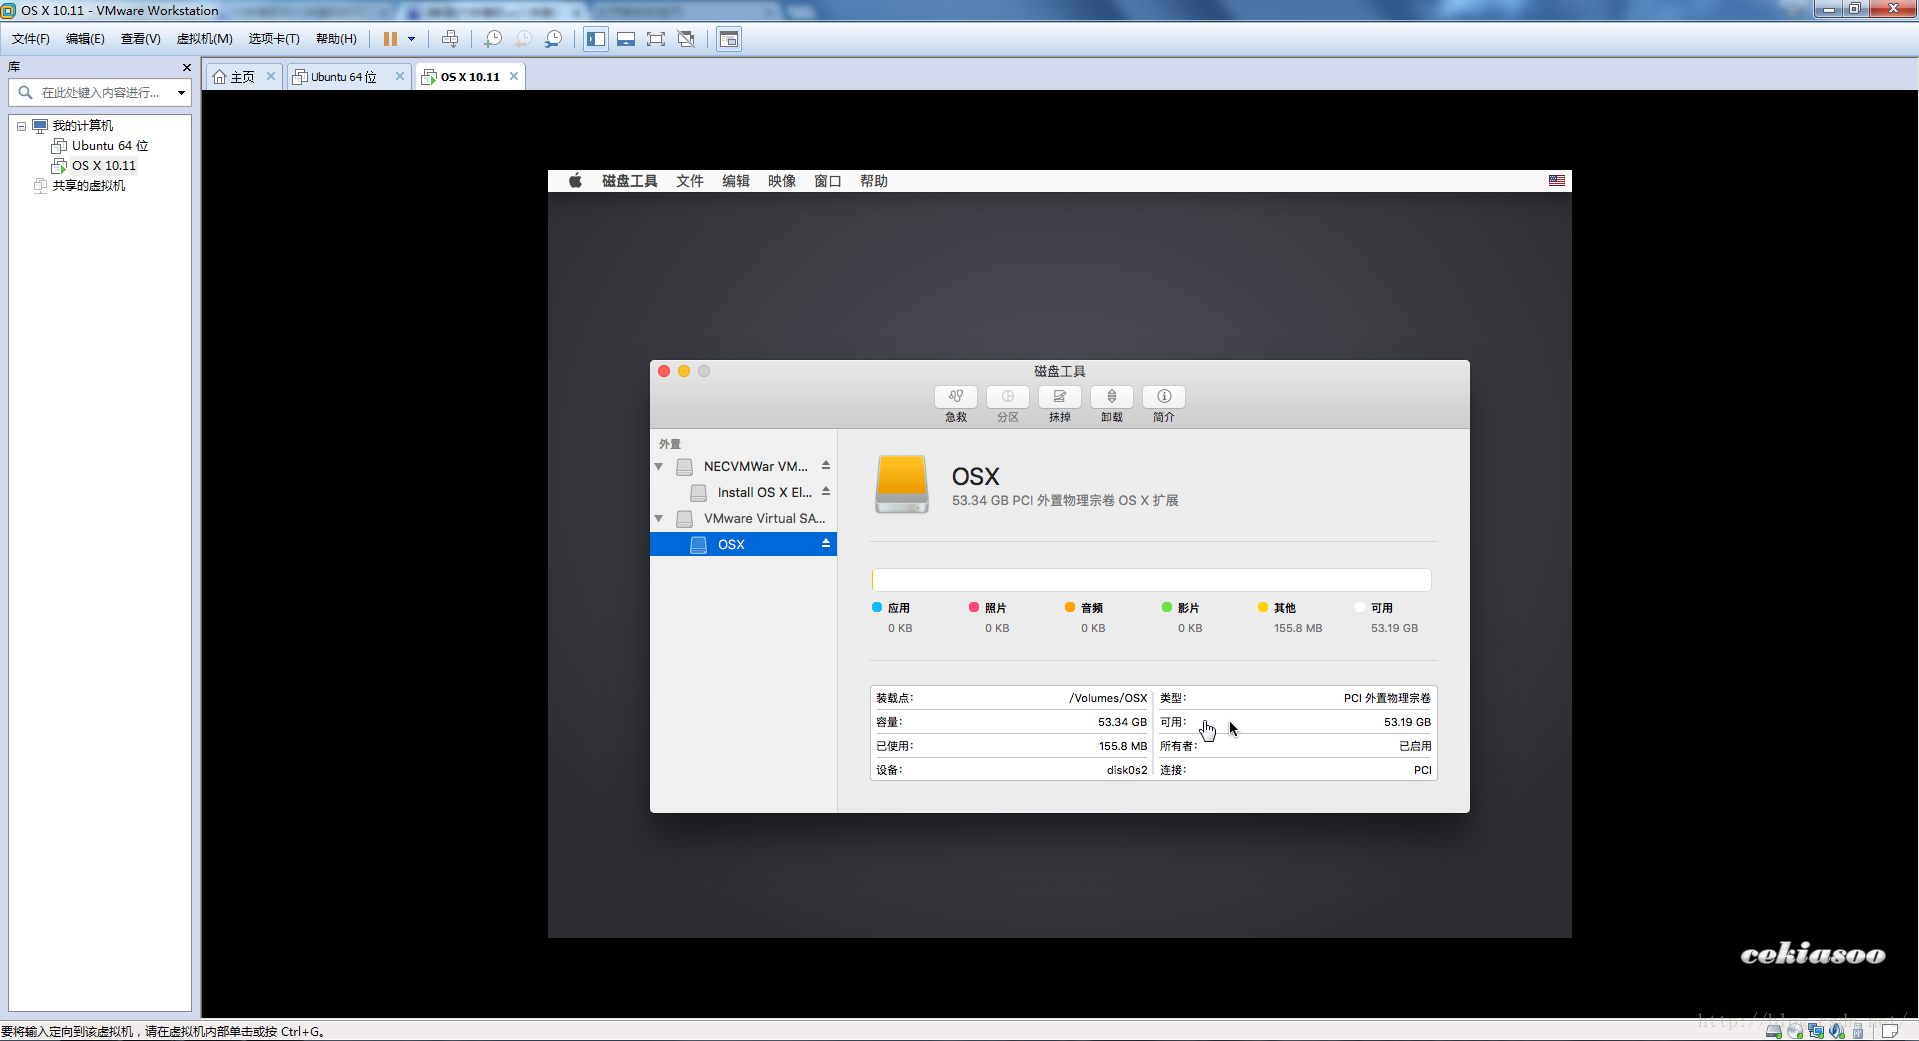
Task: Open the power options dropdown arrow beside pause
Action: (411, 39)
